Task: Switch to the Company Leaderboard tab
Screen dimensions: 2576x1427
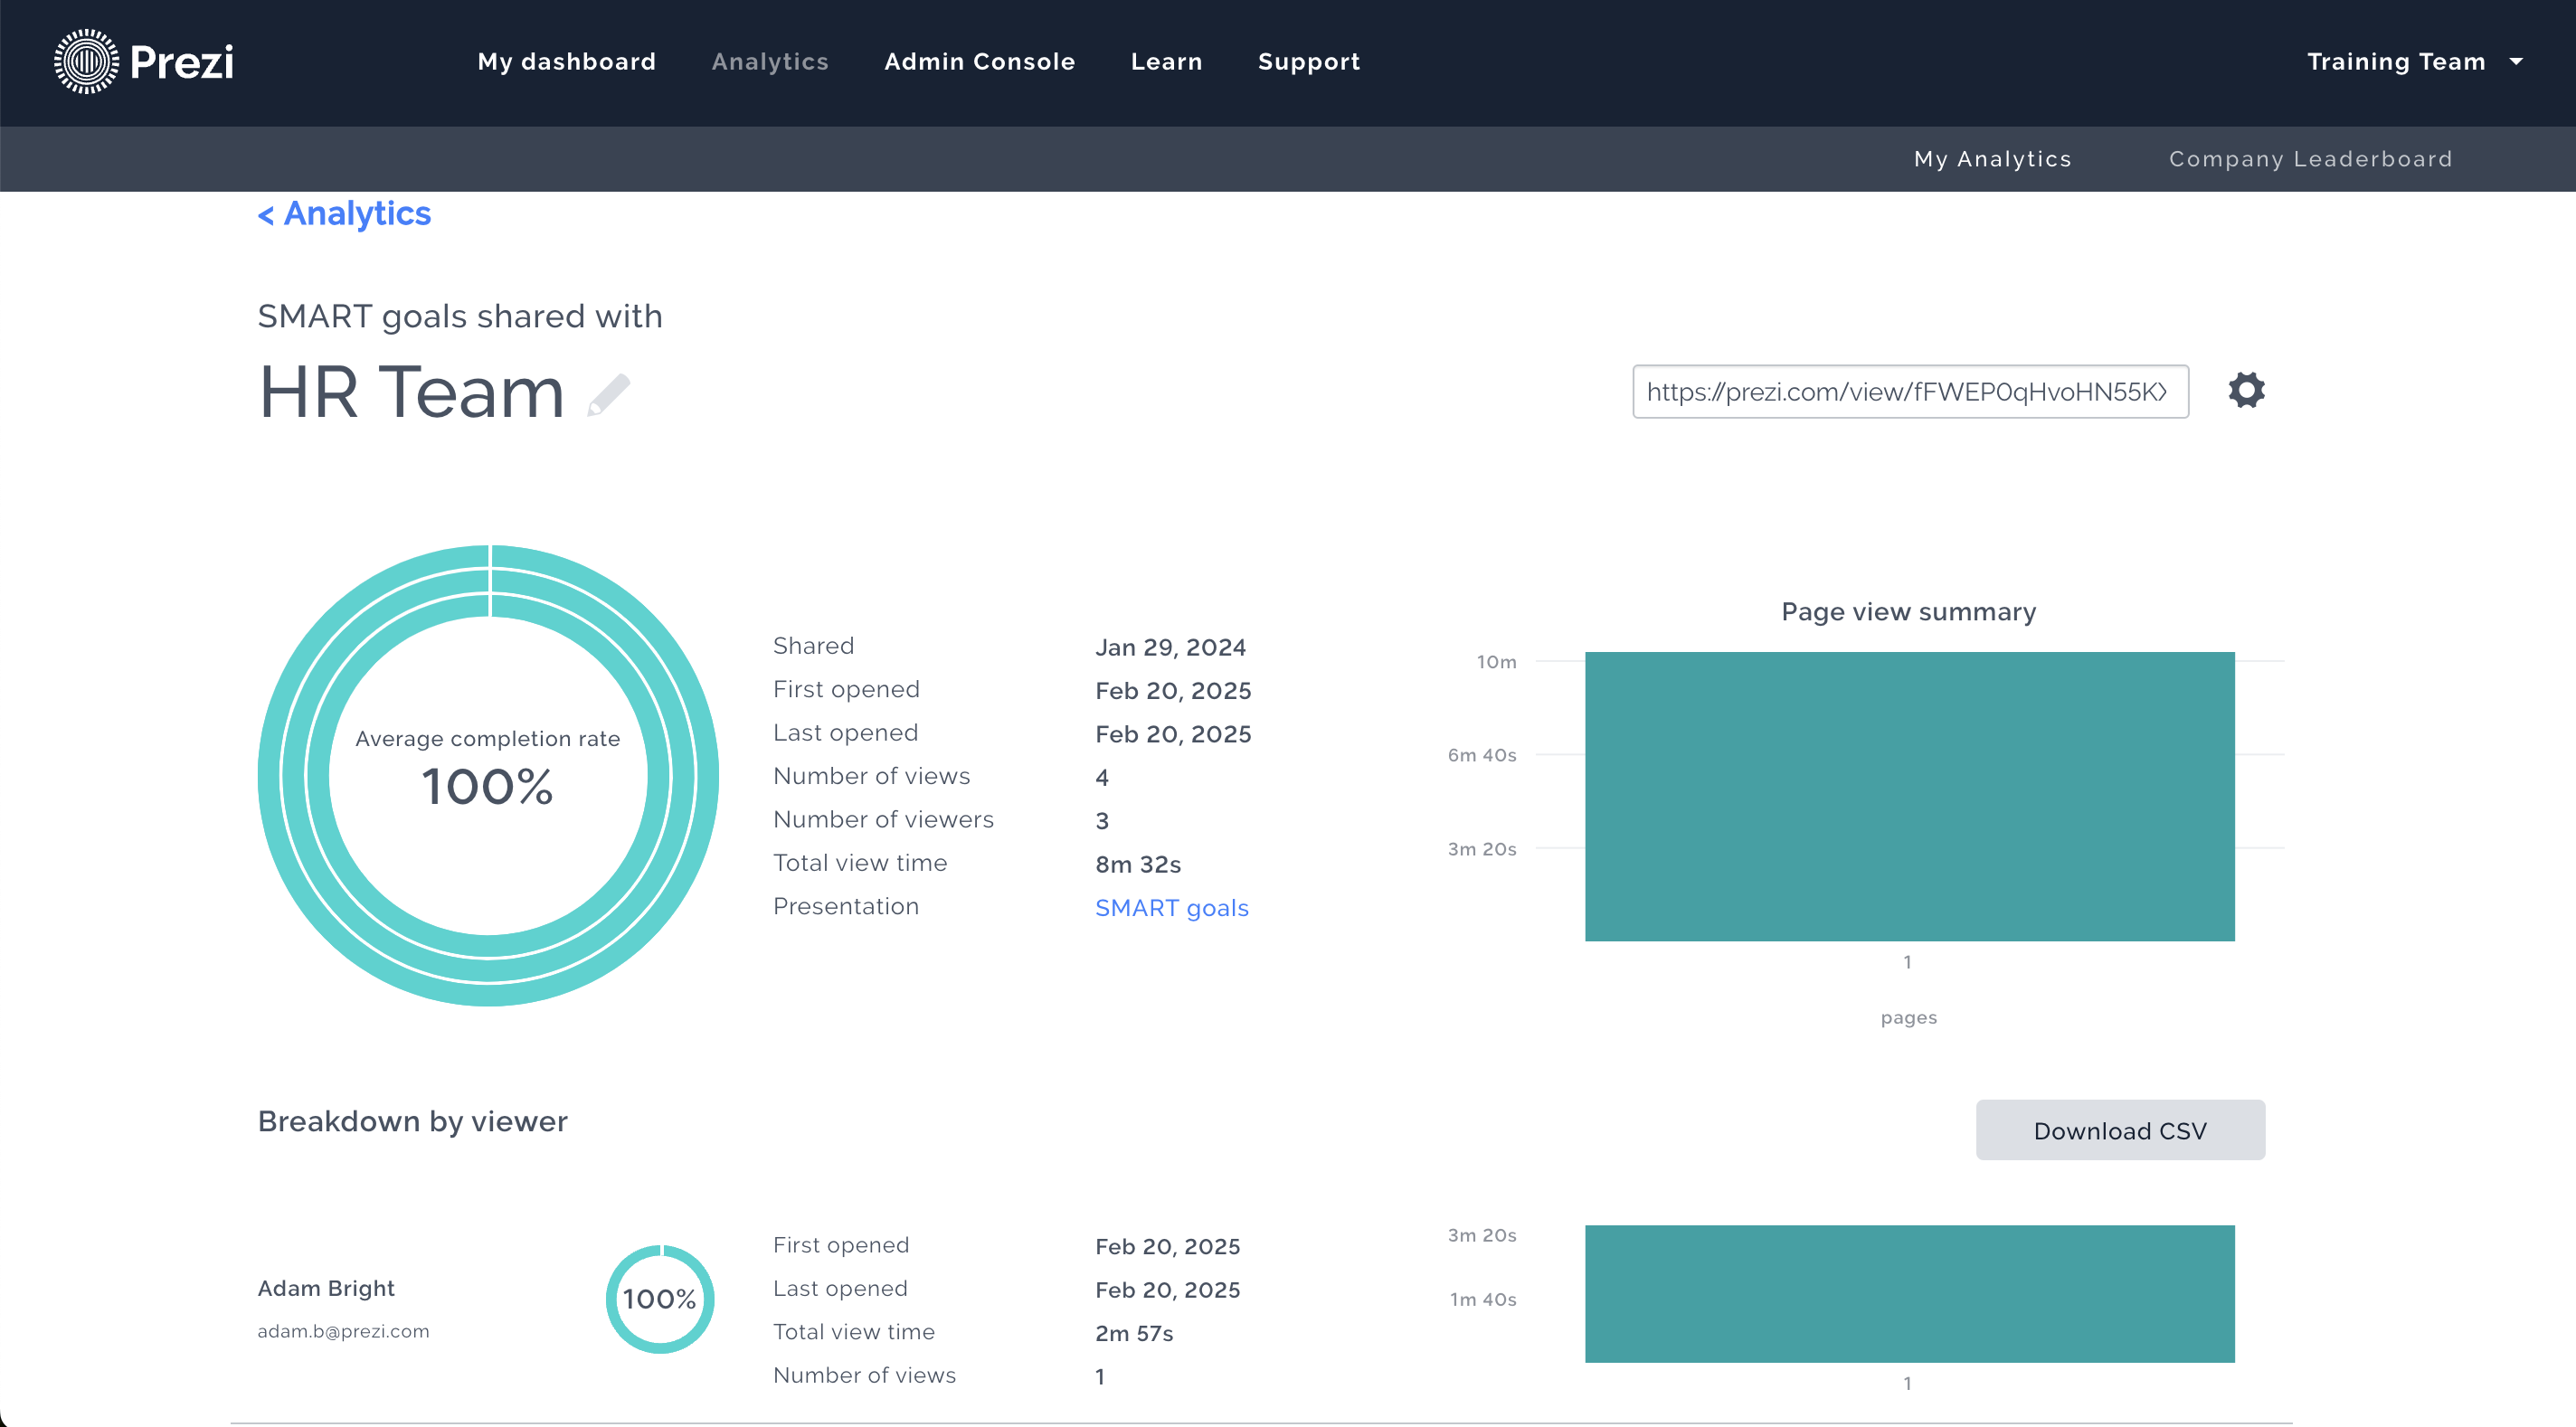Action: coord(2310,159)
